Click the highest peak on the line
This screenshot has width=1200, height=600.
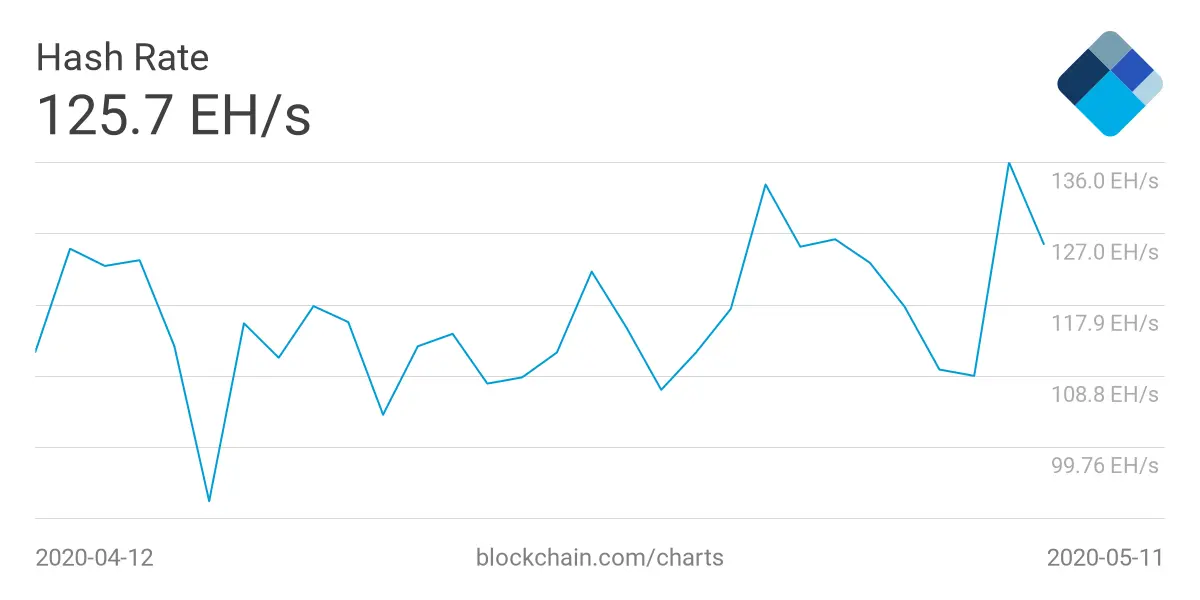point(1008,162)
